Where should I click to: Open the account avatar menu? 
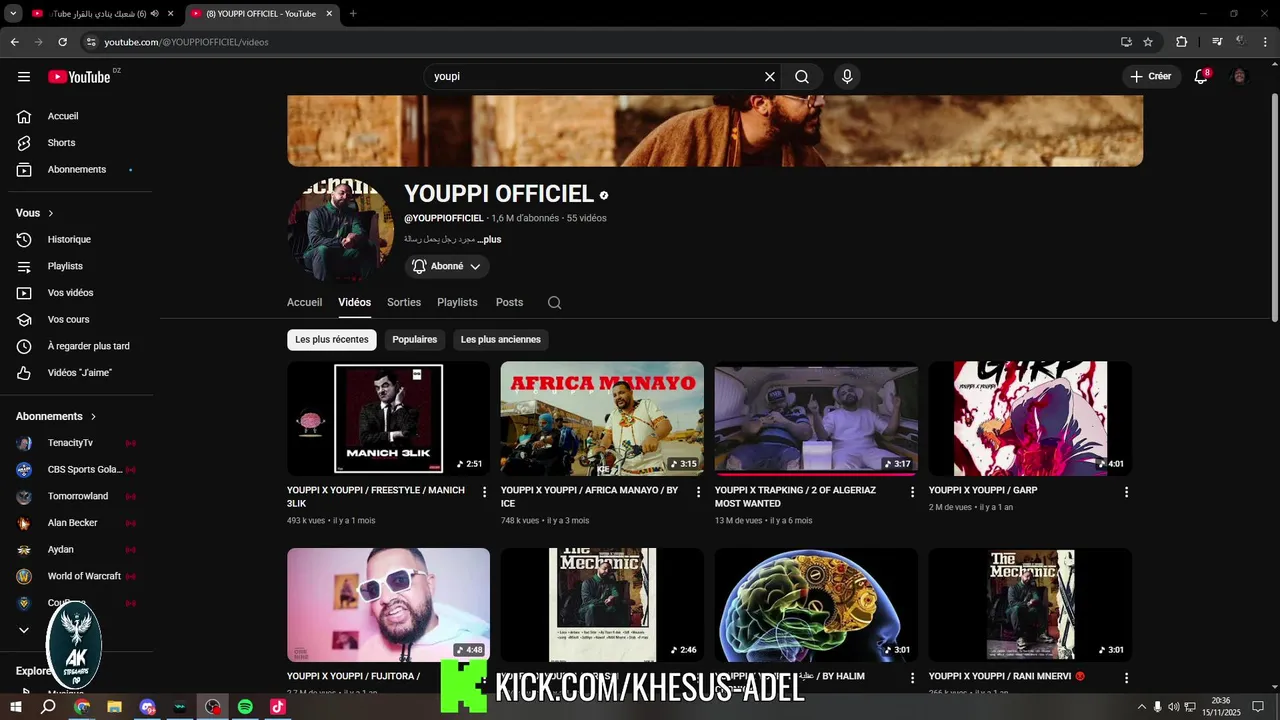point(1240,77)
